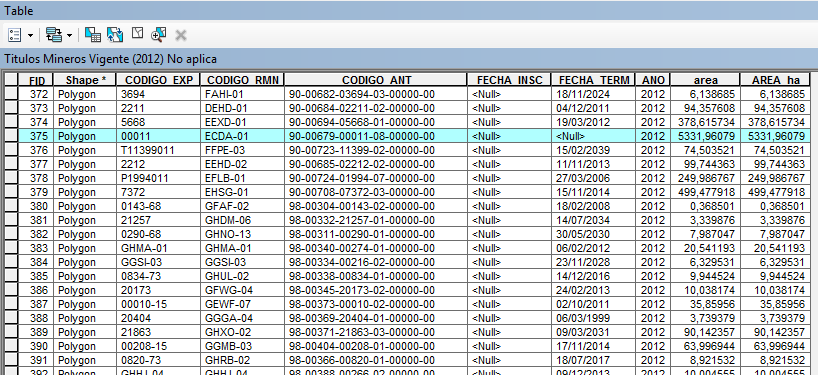Click cell 98-00404-00208-01-00000-00
The width and height of the screenshot is (818, 375).
click(x=376, y=346)
